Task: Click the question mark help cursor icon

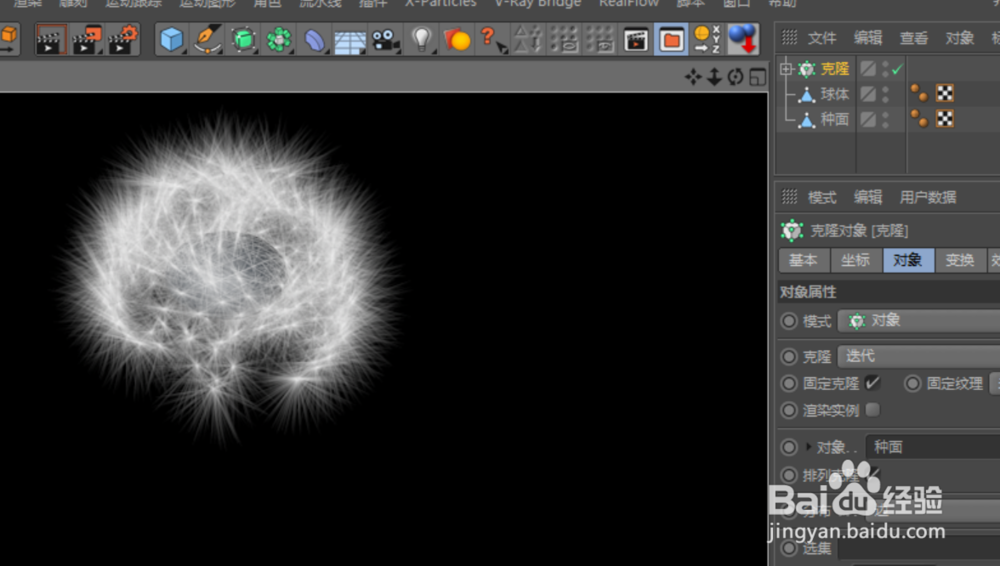Action: click(492, 40)
